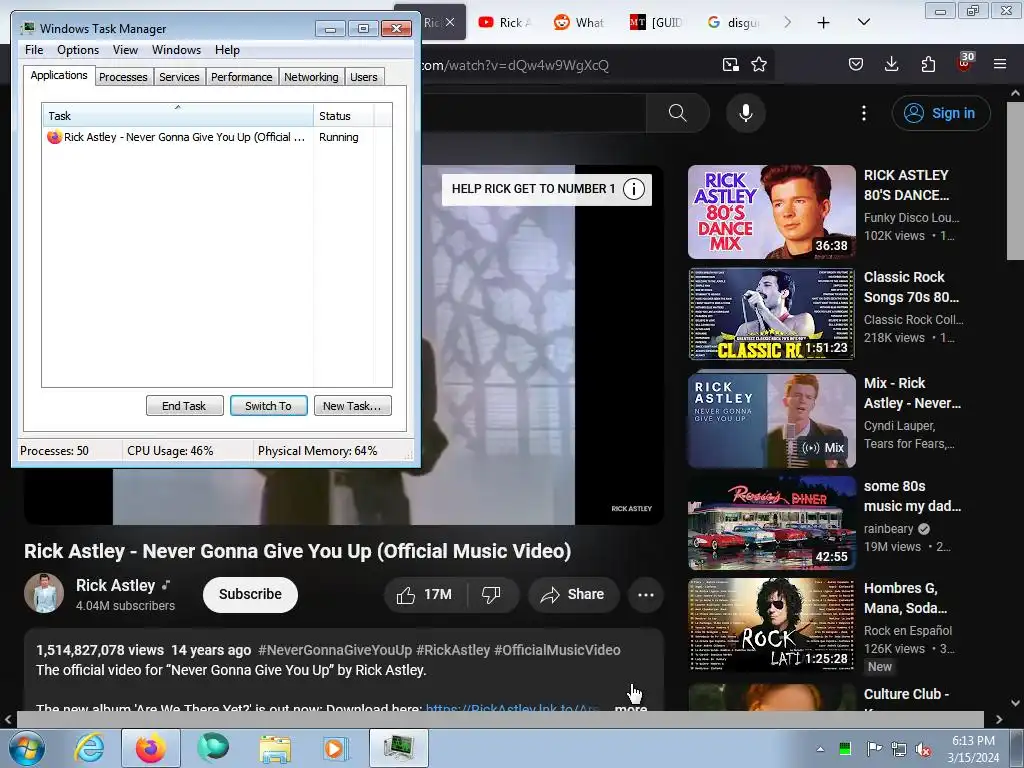Click the uBlock extension icon with badge 30
The image size is (1024, 768).
click(x=964, y=63)
